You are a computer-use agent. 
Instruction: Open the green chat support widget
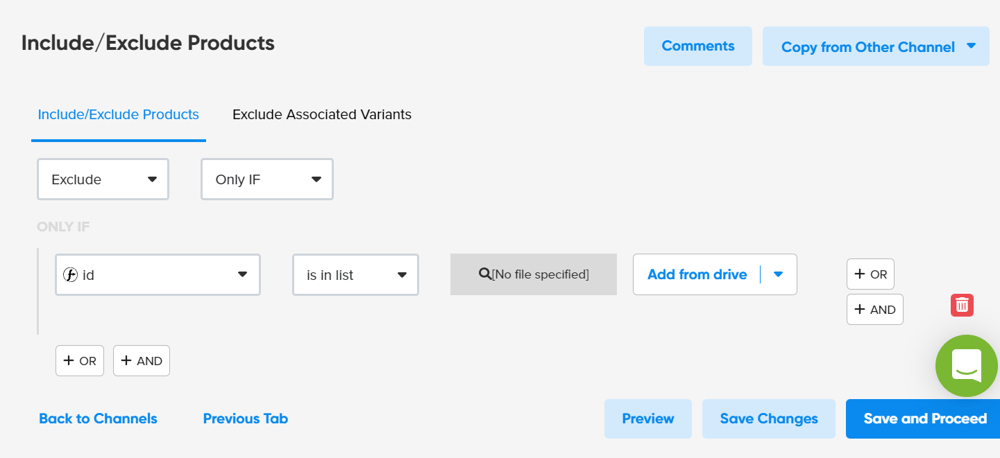click(x=966, y=365)
